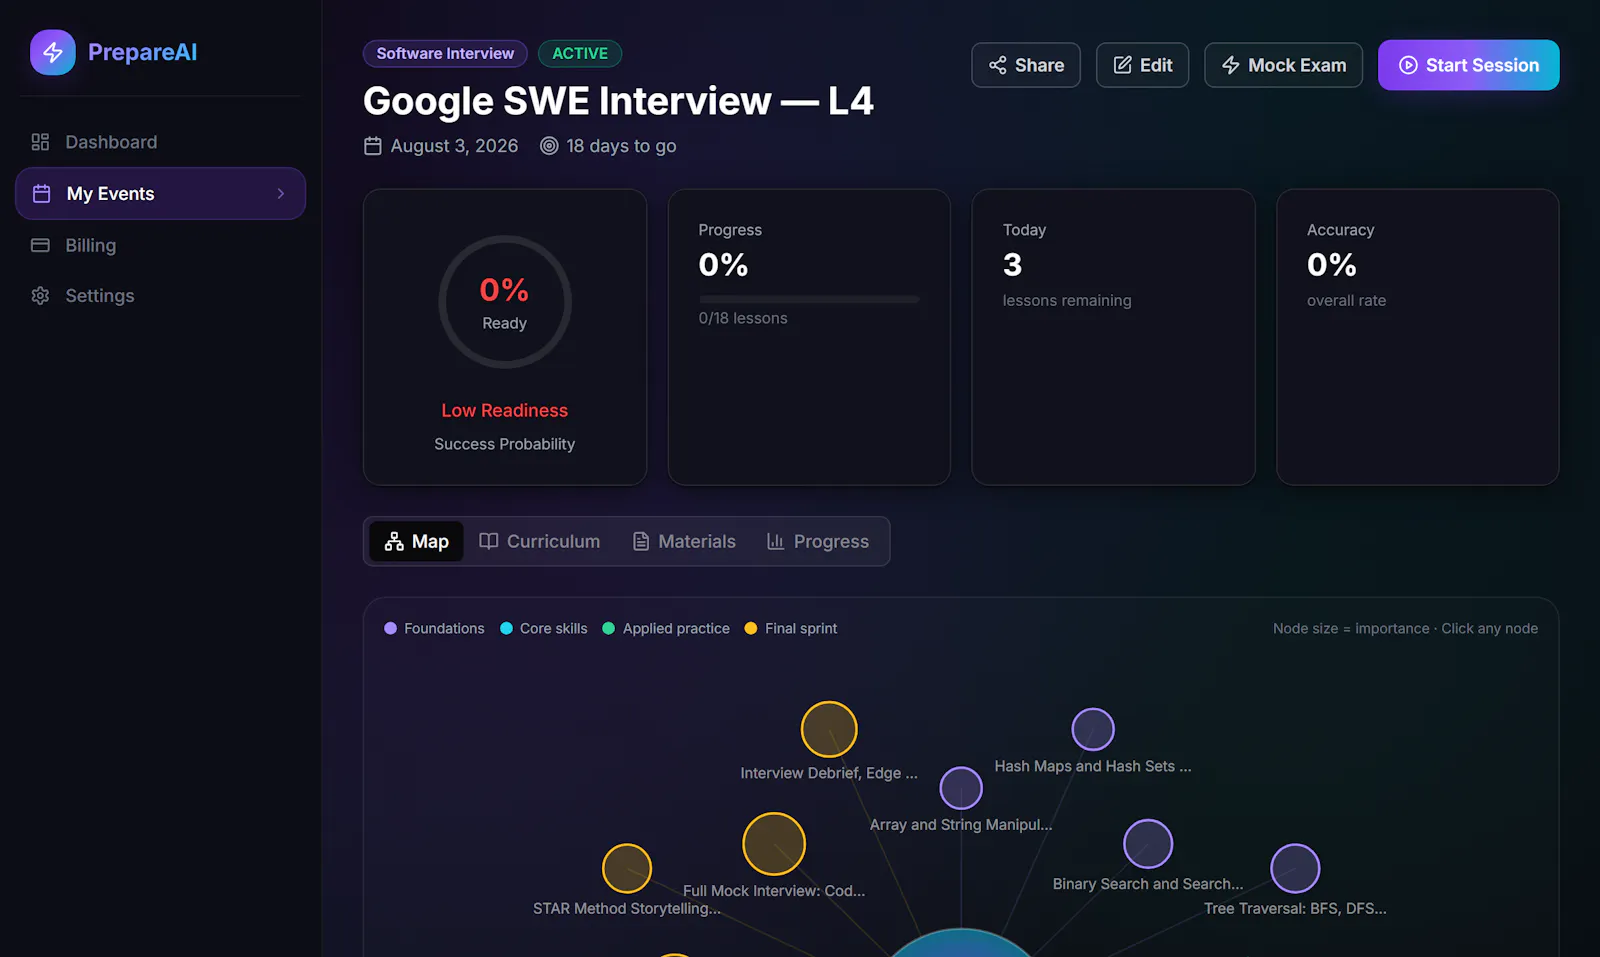Select the Full Mock Interview map node
Viewport: 1600px width, 957px height.
coord(774,844)
